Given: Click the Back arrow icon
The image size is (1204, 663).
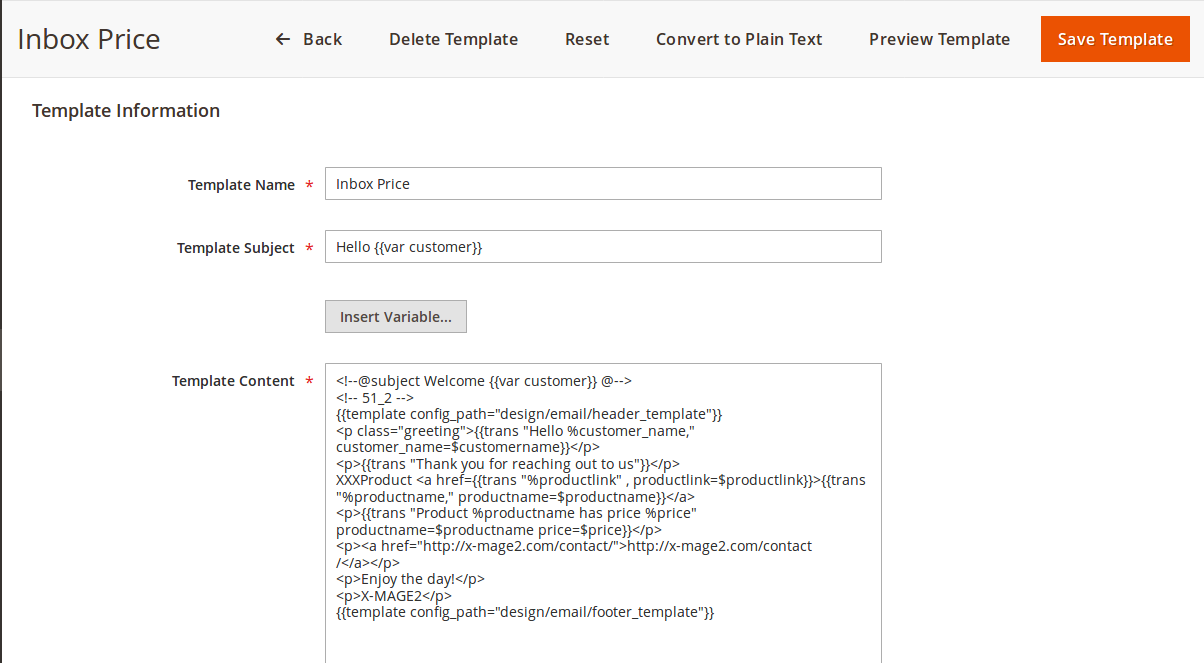Looking at the screenshot, I should (x=283, y=40).
